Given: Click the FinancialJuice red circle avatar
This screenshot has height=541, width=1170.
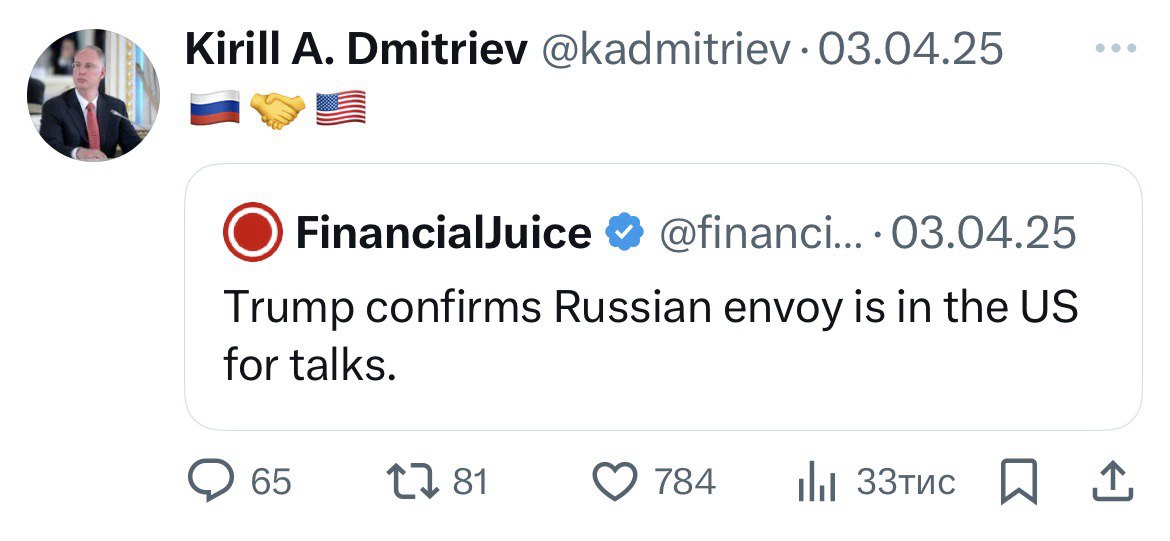Looking at the screenshot, I should pos(253,233).
